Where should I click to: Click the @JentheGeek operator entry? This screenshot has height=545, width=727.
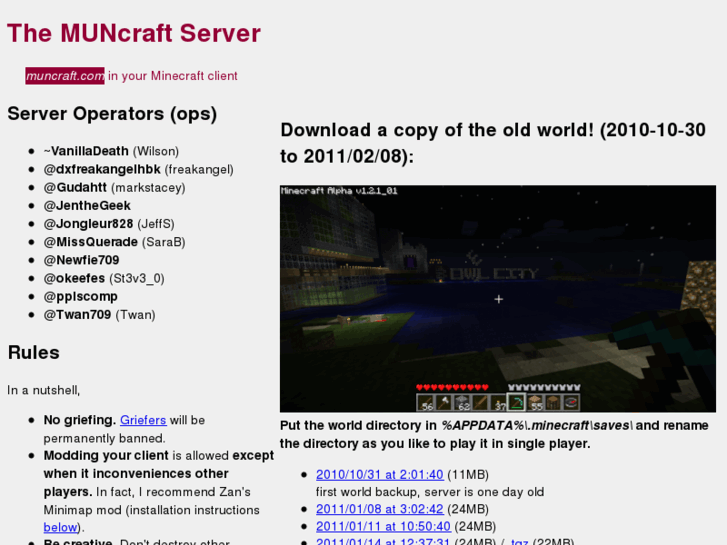(x=87, y=205)
